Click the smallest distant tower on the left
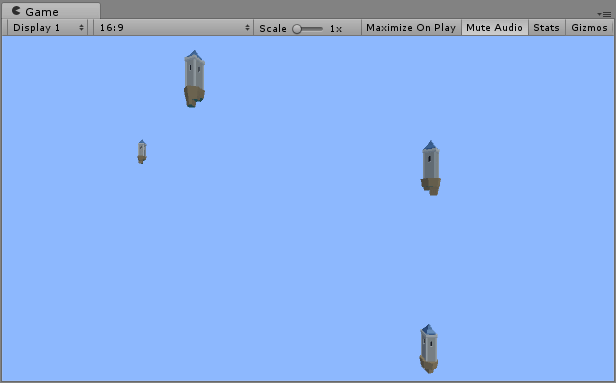The height and width of the screenshot is (383, 616). [142, 152]
